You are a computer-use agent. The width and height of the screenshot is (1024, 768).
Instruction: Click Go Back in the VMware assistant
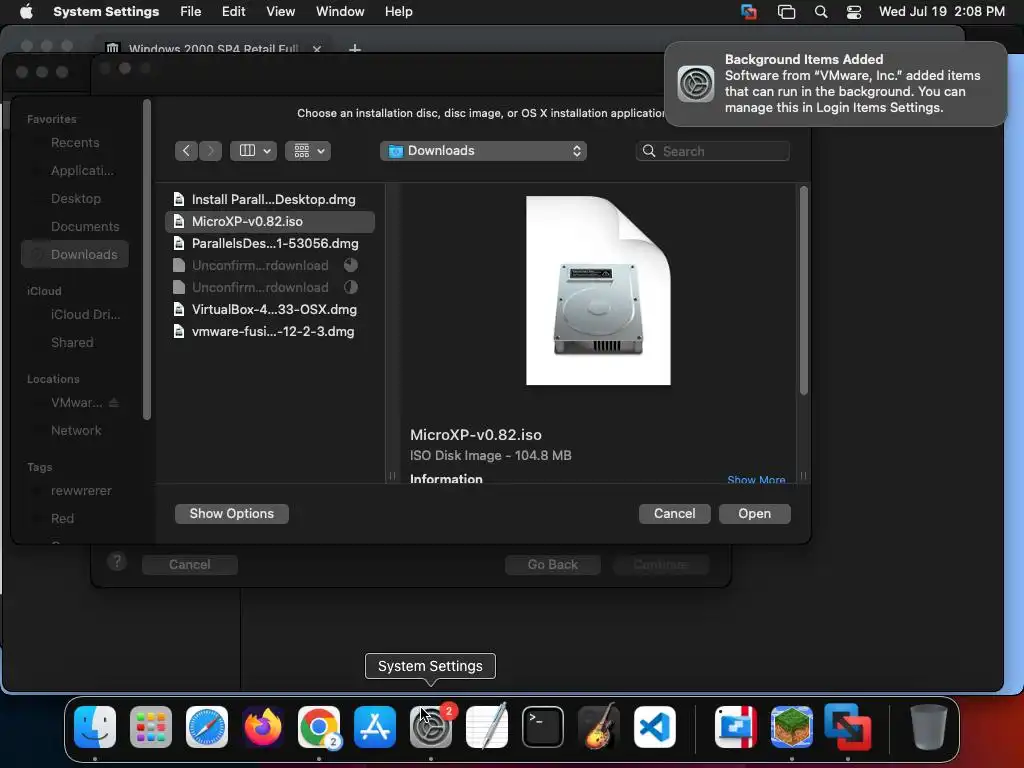(x=552, y=564)
